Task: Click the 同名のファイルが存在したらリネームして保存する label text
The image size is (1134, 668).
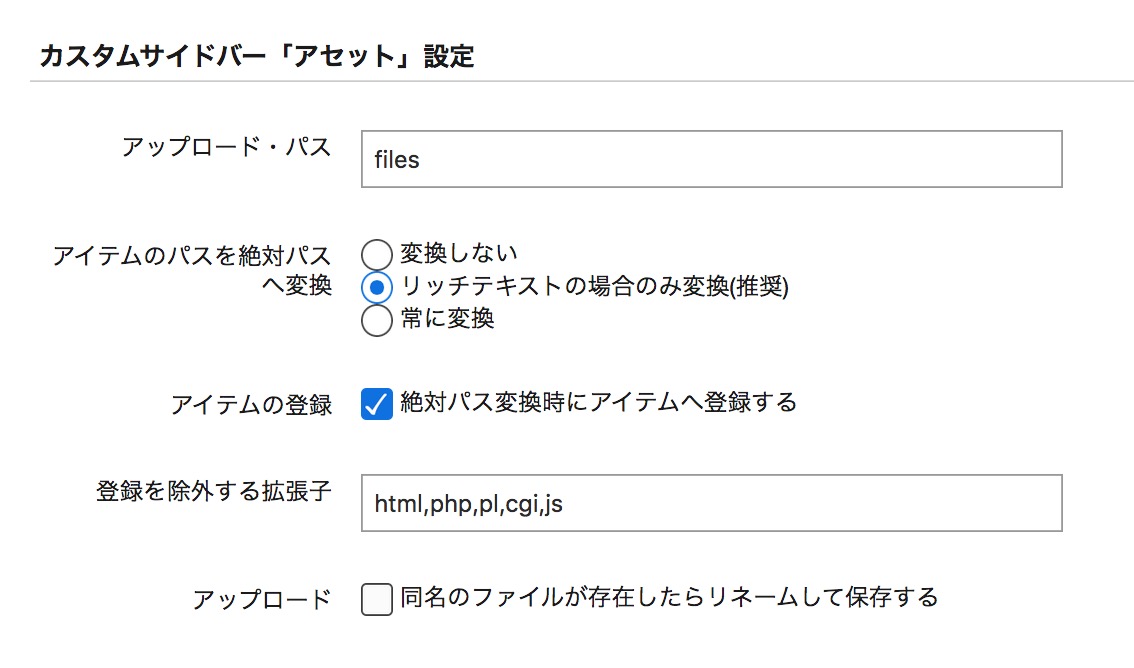Action: (669, 597)
